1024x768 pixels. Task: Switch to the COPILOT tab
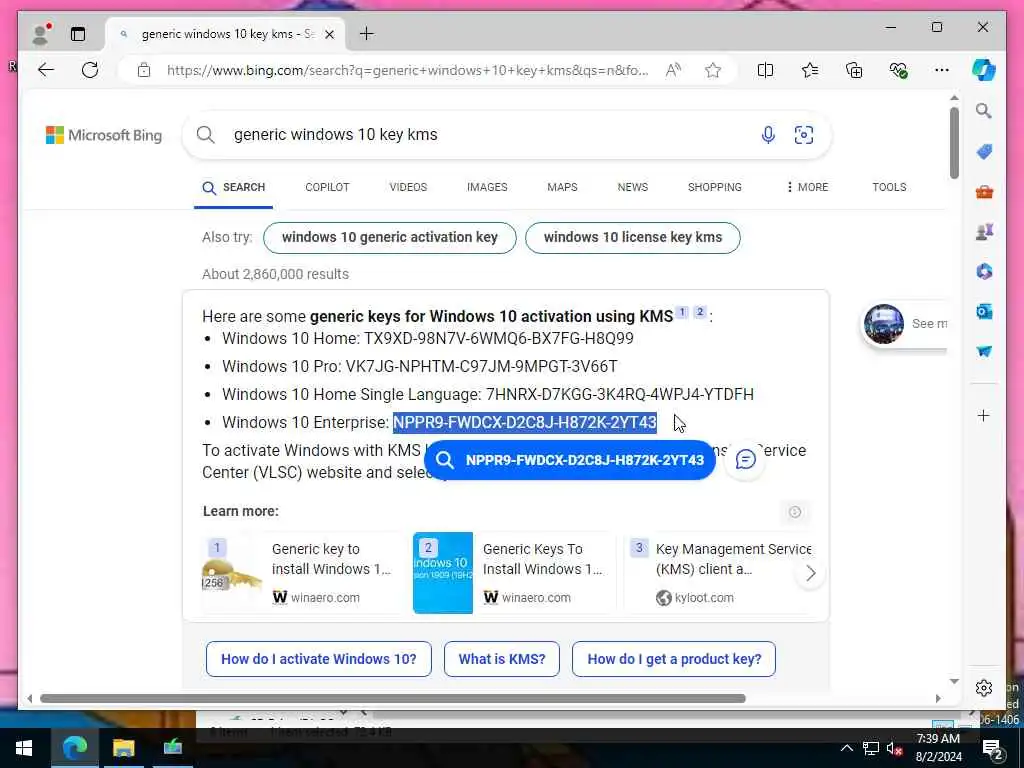point(327,187)
